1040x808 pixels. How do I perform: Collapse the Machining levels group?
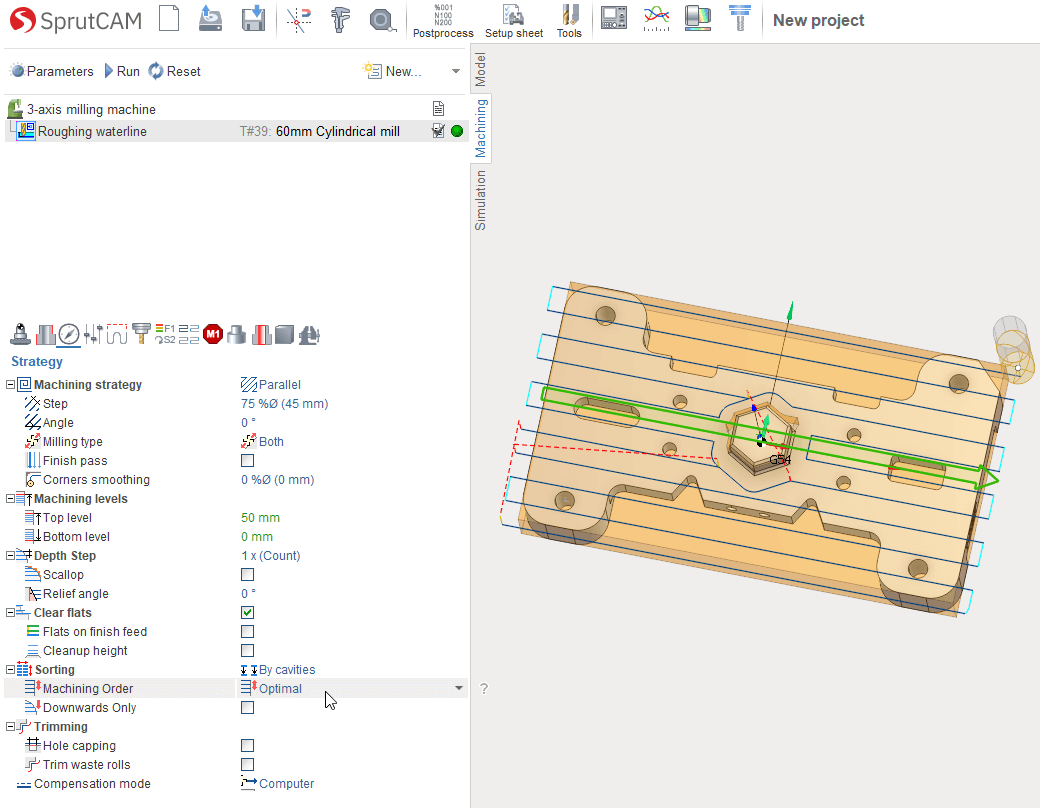pos(10,499)
